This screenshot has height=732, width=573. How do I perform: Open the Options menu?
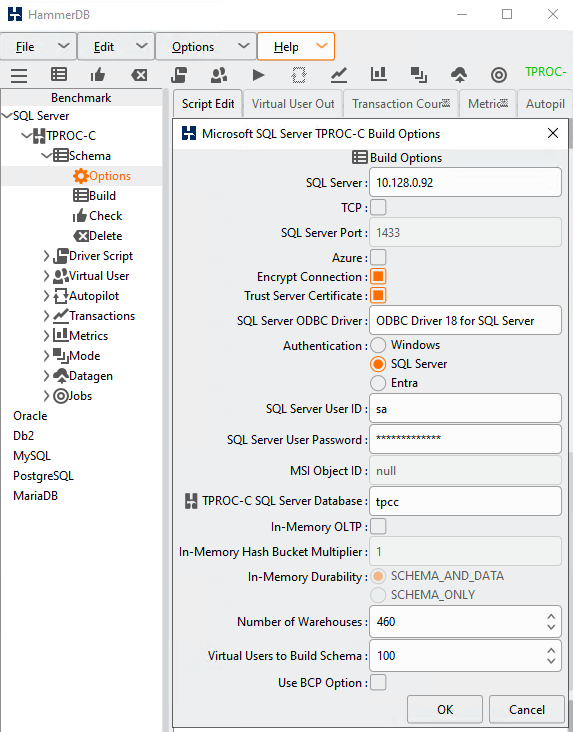click(x=206, y=46)
